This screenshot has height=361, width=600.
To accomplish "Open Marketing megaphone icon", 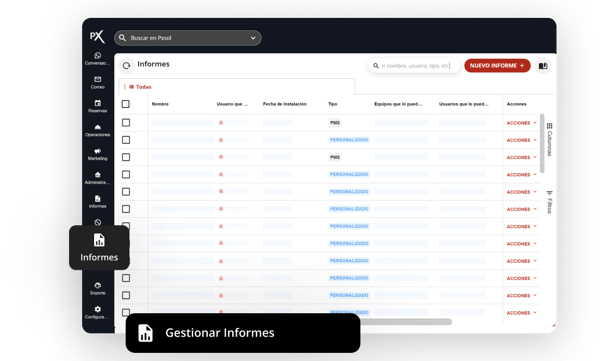I will 98,154.
